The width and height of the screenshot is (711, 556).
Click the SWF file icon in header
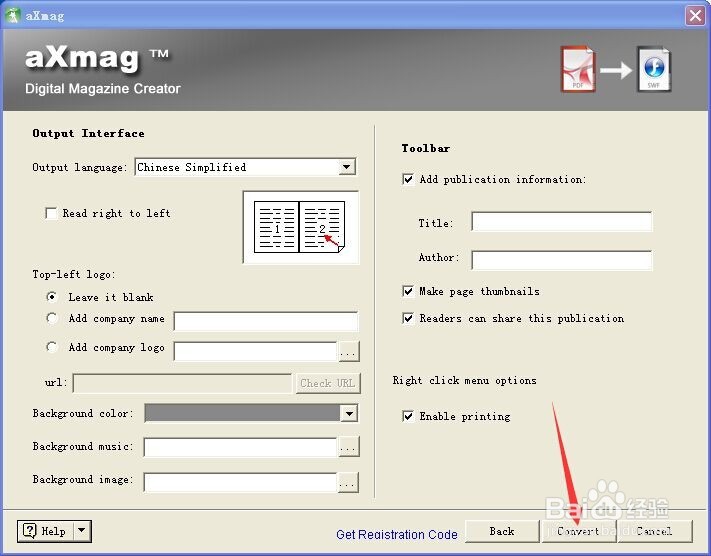click(x=654, y=69)
